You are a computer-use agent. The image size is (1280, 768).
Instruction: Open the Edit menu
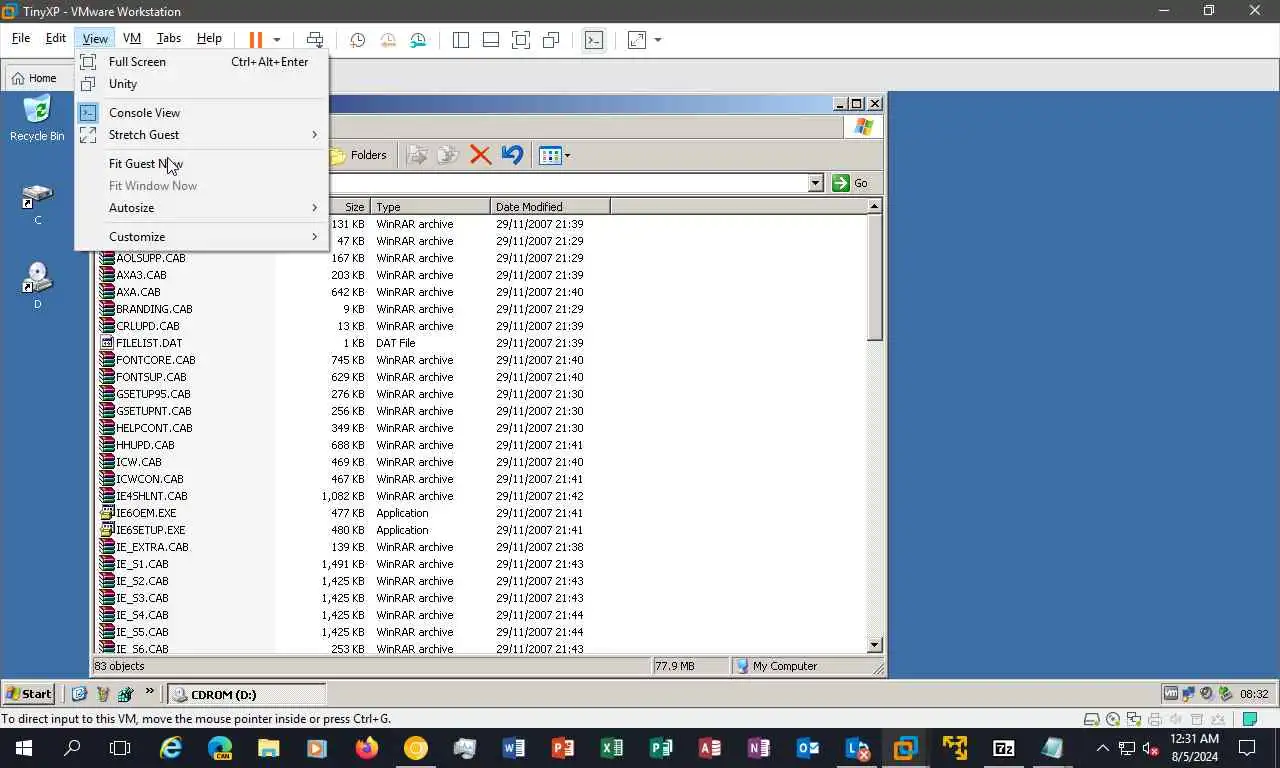[56, 38]
